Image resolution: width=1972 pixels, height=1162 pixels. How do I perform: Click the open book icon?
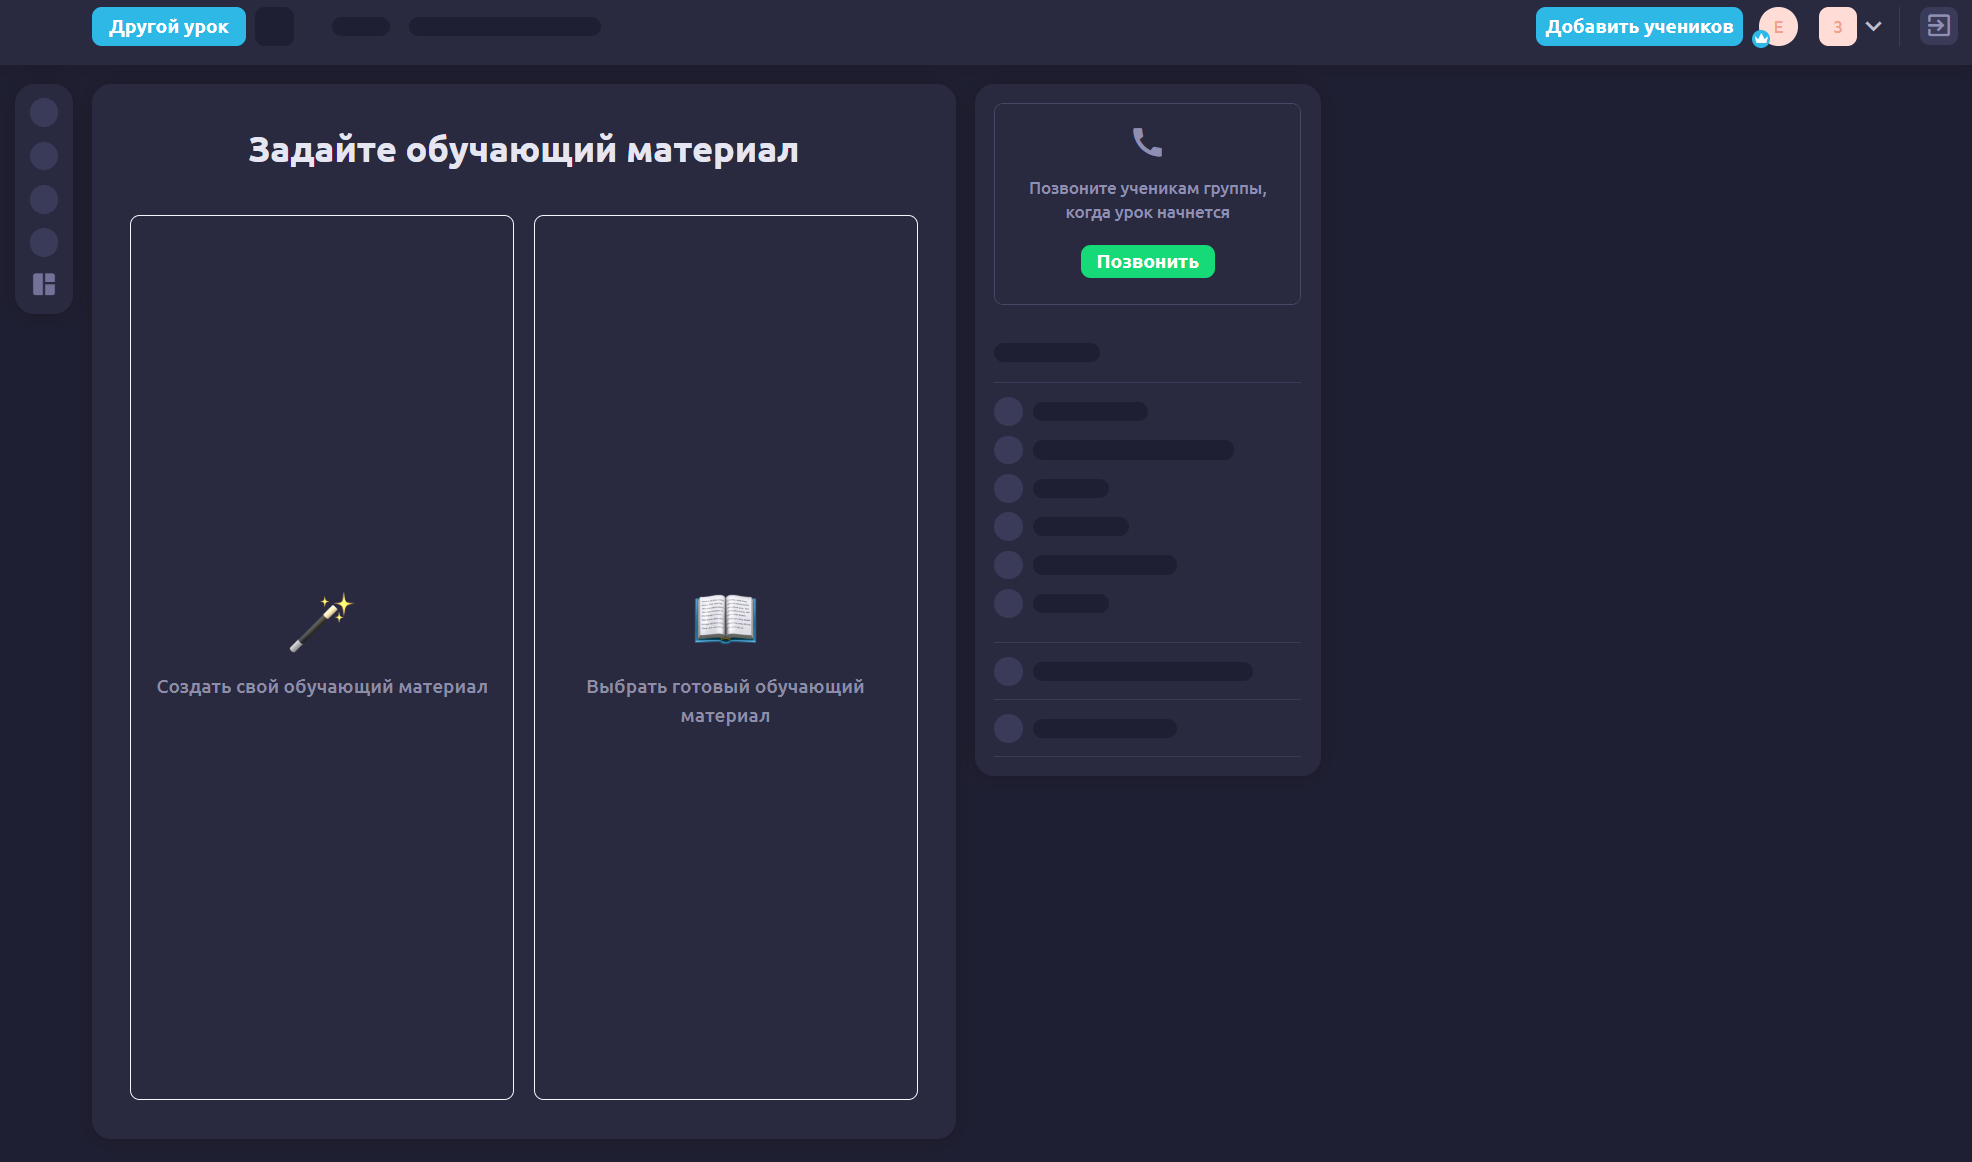(725, 618)
